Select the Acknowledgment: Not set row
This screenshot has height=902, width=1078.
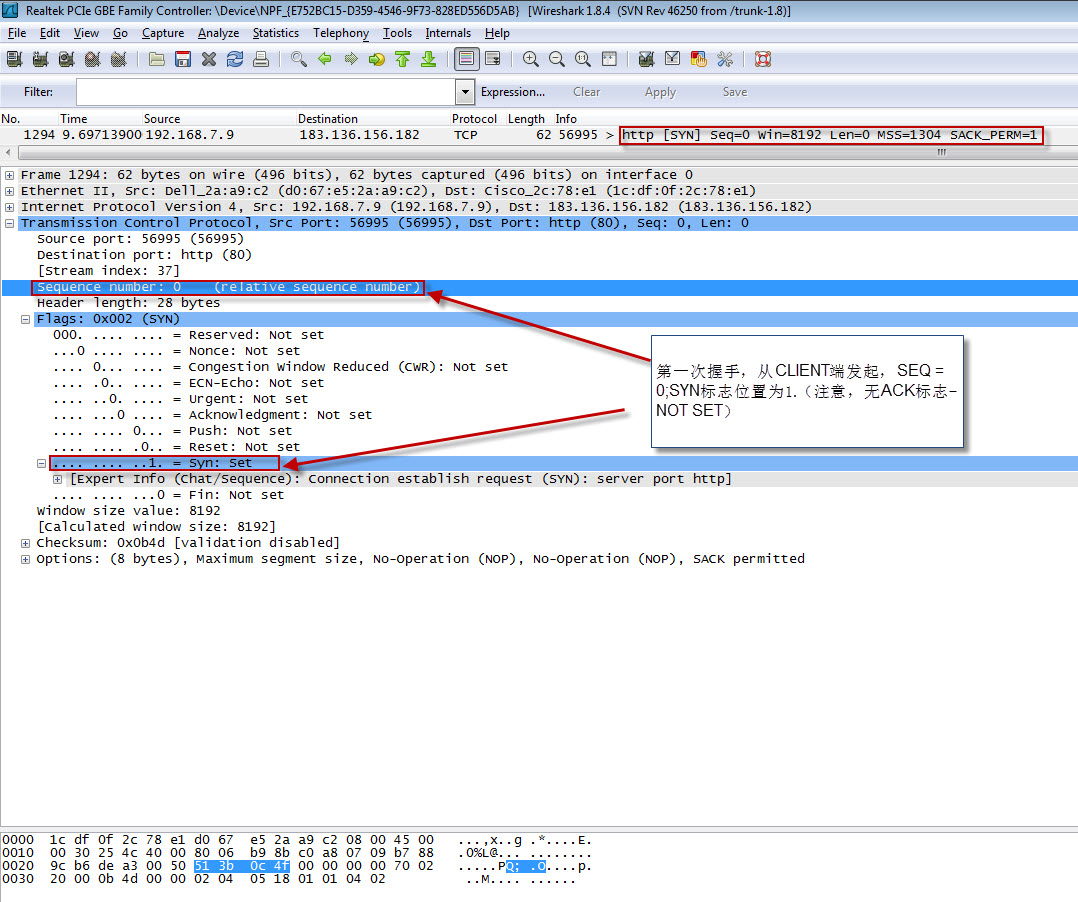pos(212,415)
